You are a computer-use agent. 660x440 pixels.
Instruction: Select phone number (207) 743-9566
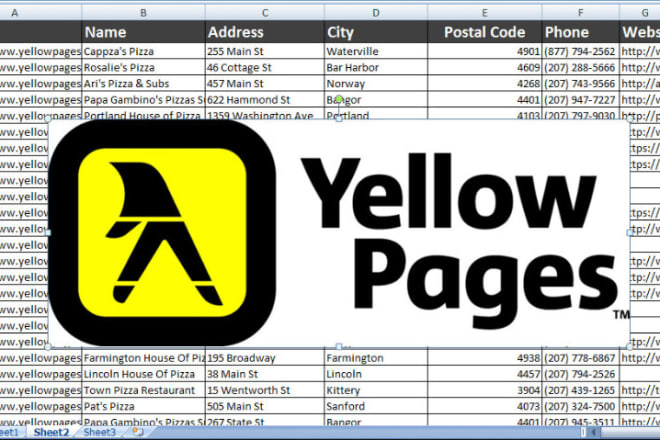[x=580, y=83]
